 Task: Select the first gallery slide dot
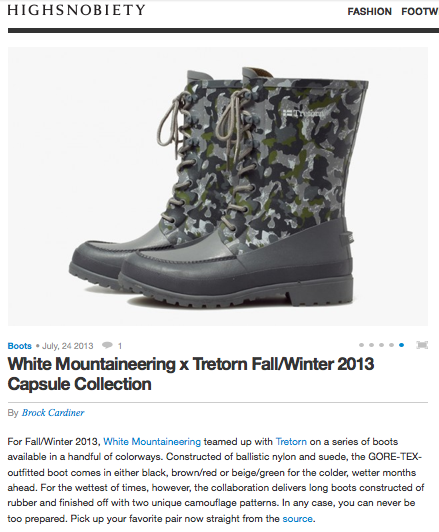361,345
